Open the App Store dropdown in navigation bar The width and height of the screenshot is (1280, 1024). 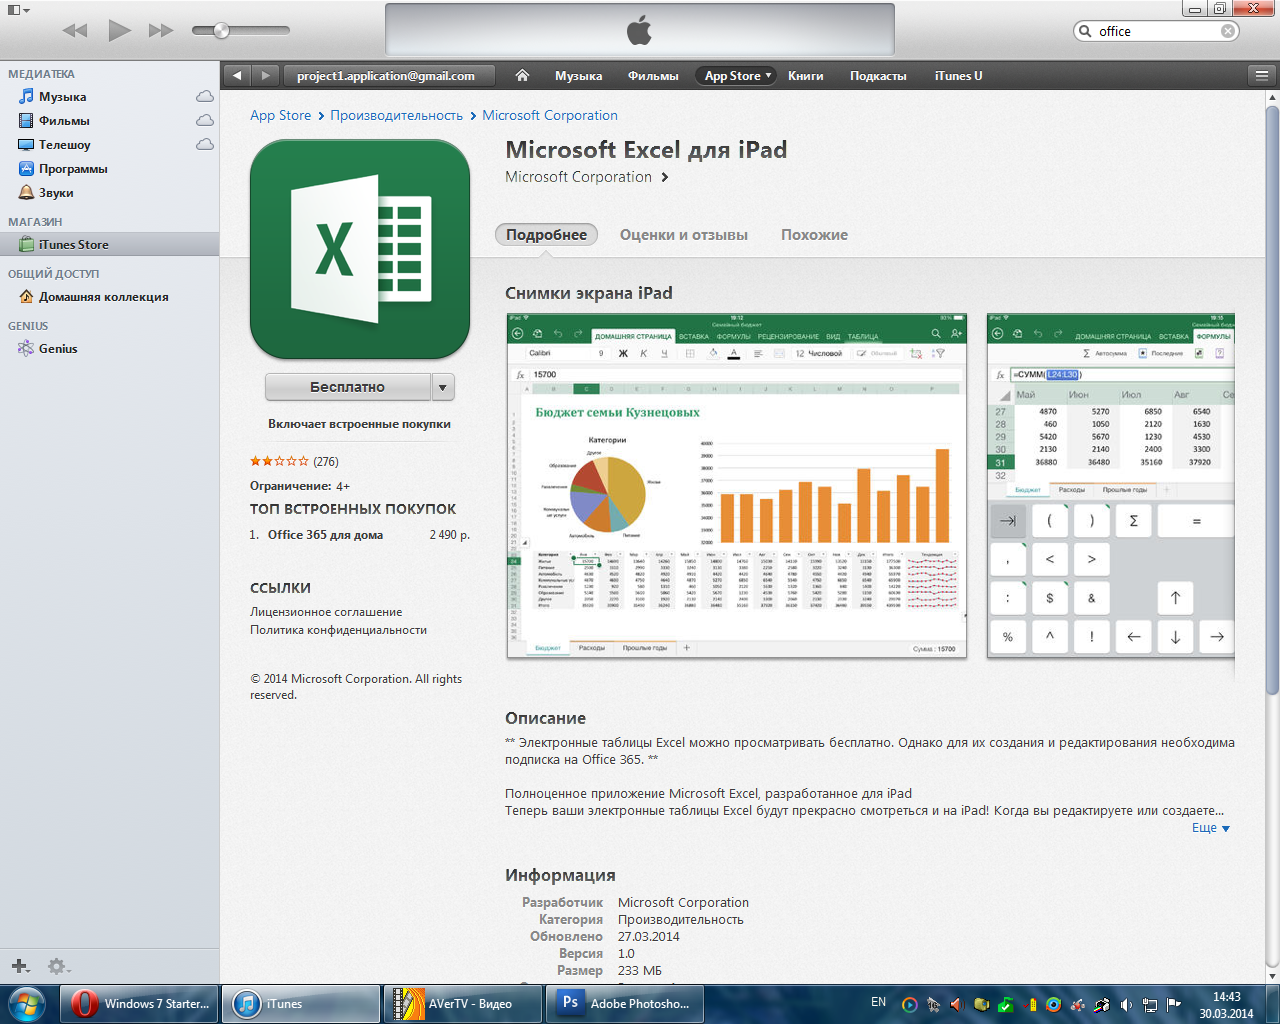click(x=737, y=76)
